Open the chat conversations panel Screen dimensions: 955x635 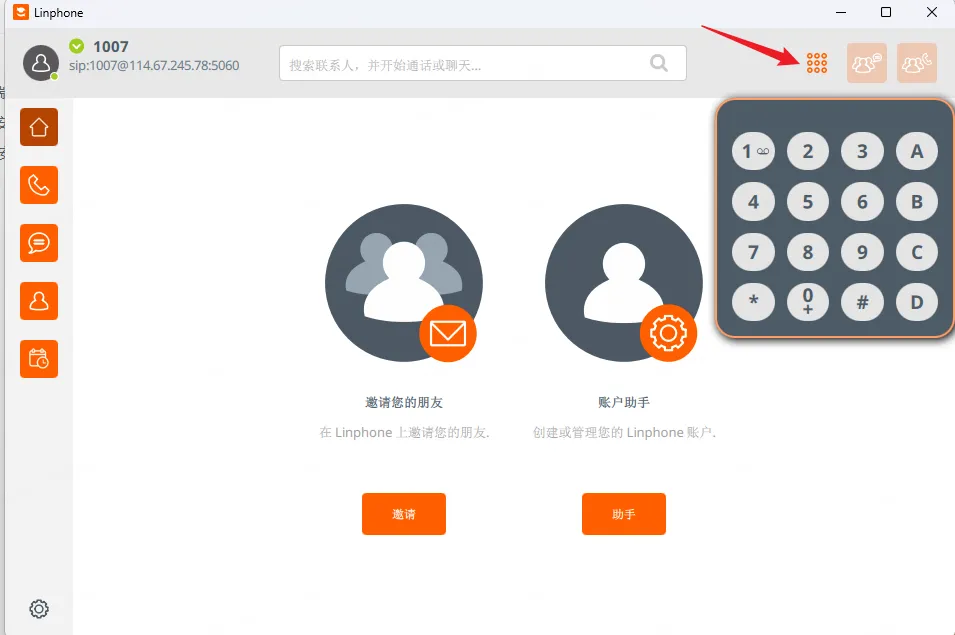tap(38, 243)
